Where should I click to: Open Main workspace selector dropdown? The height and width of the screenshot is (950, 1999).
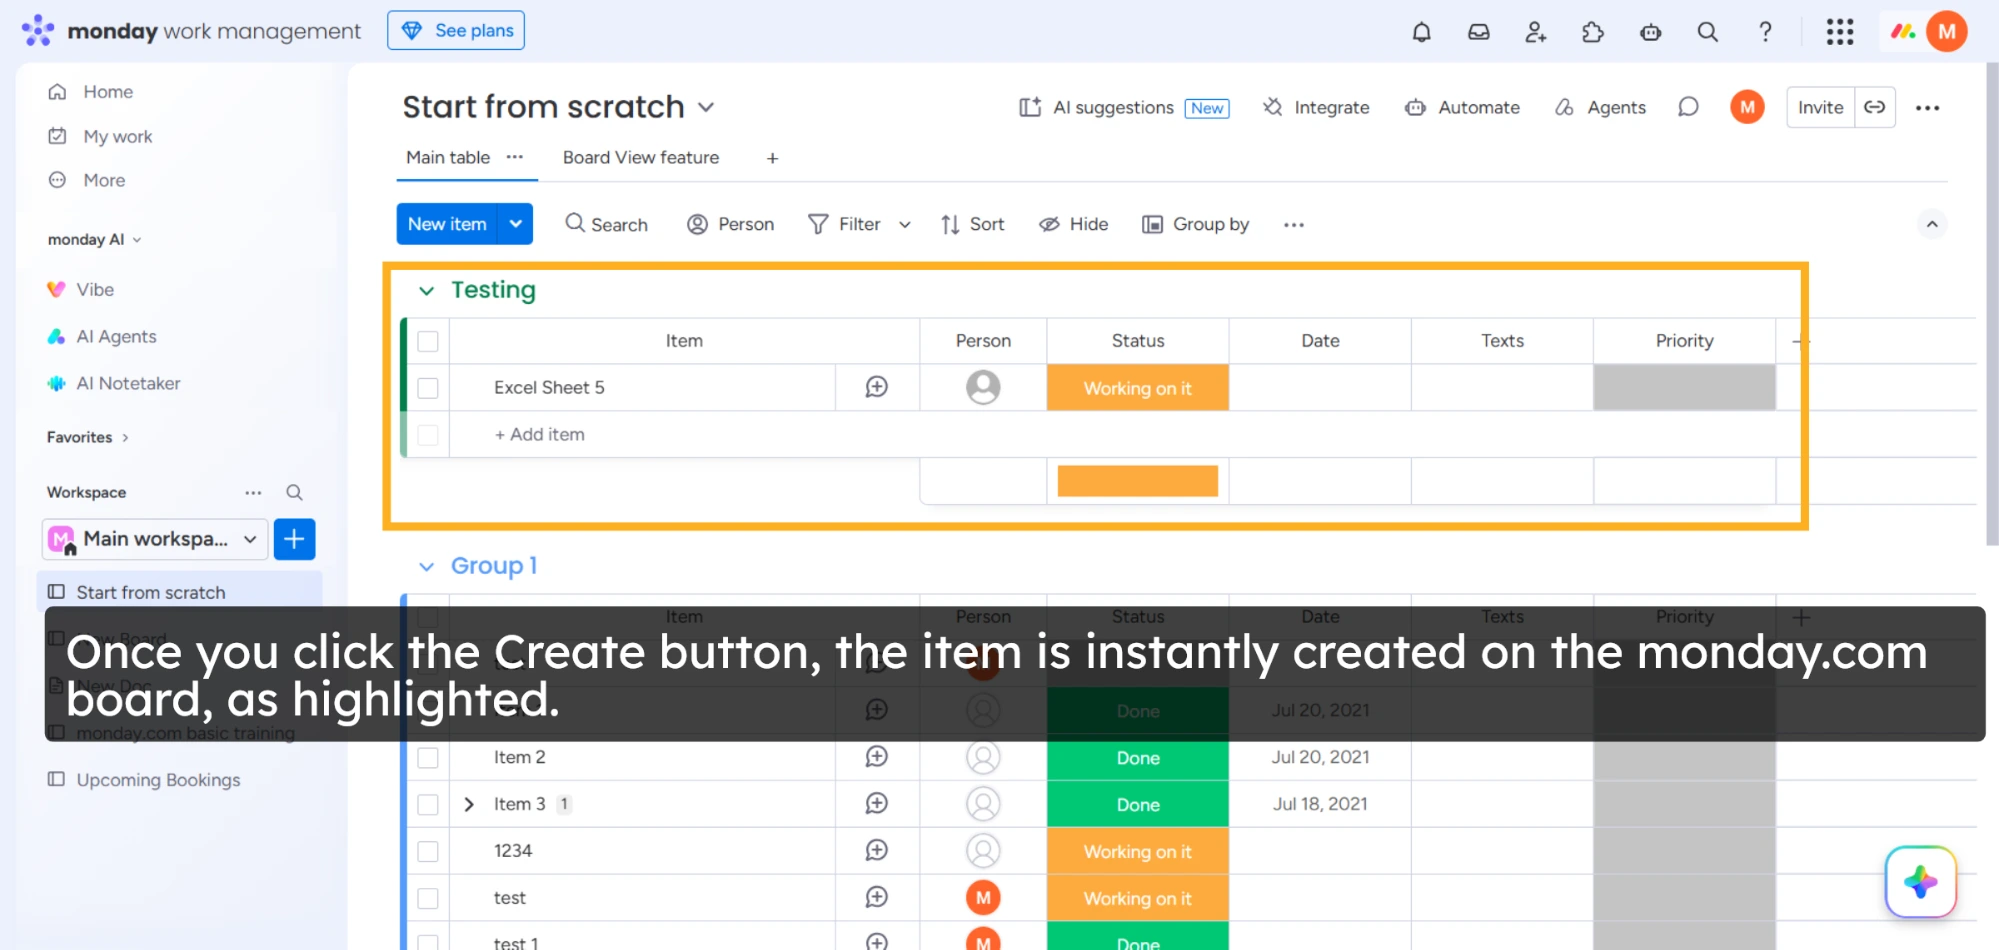pyautogui.click(x=155, y=539)
